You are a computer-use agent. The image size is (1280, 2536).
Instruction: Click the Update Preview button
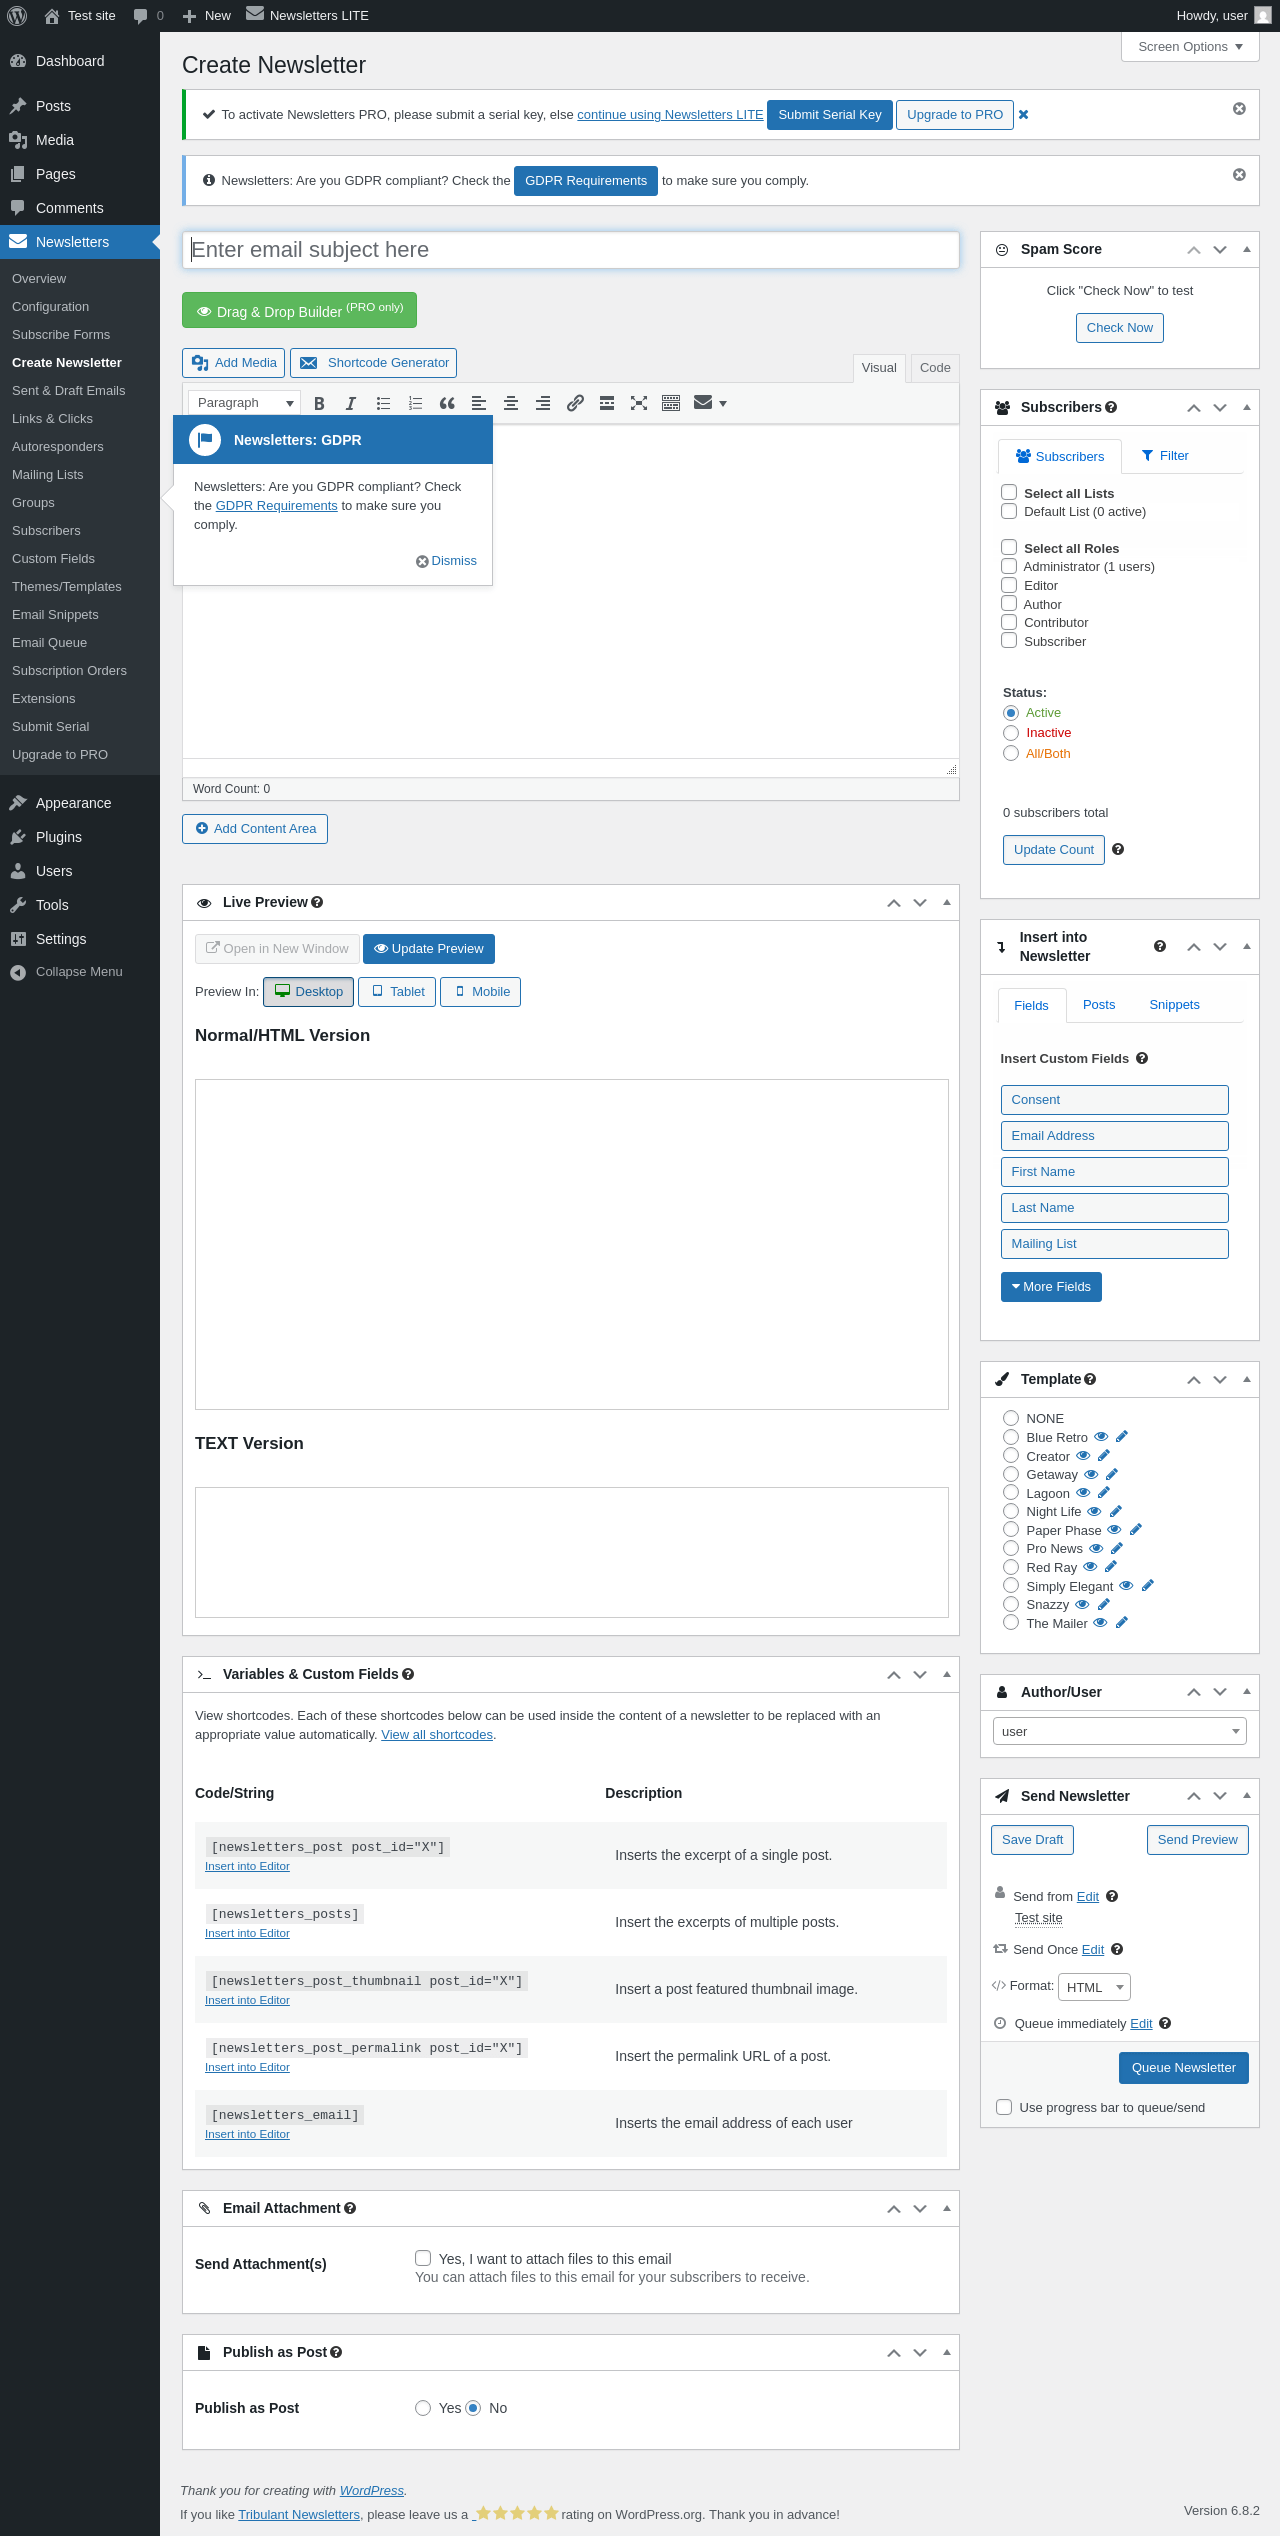tap(429, 949)
